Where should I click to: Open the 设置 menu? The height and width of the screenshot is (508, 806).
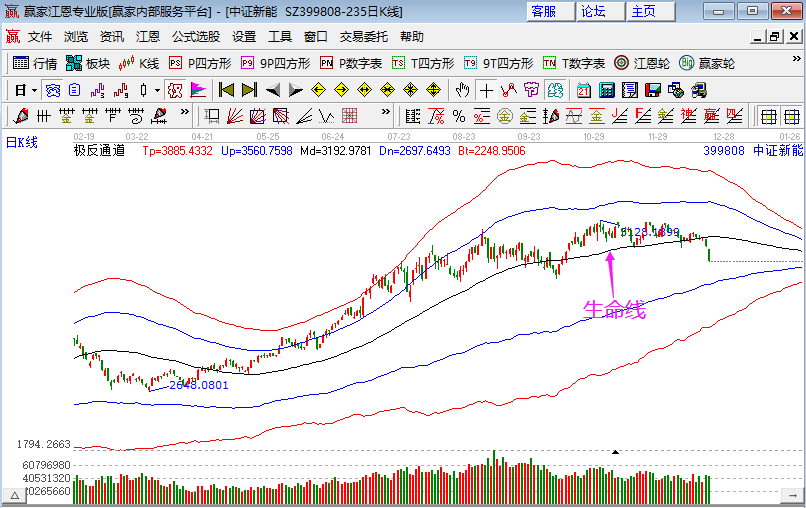click(x=244, y=37)
